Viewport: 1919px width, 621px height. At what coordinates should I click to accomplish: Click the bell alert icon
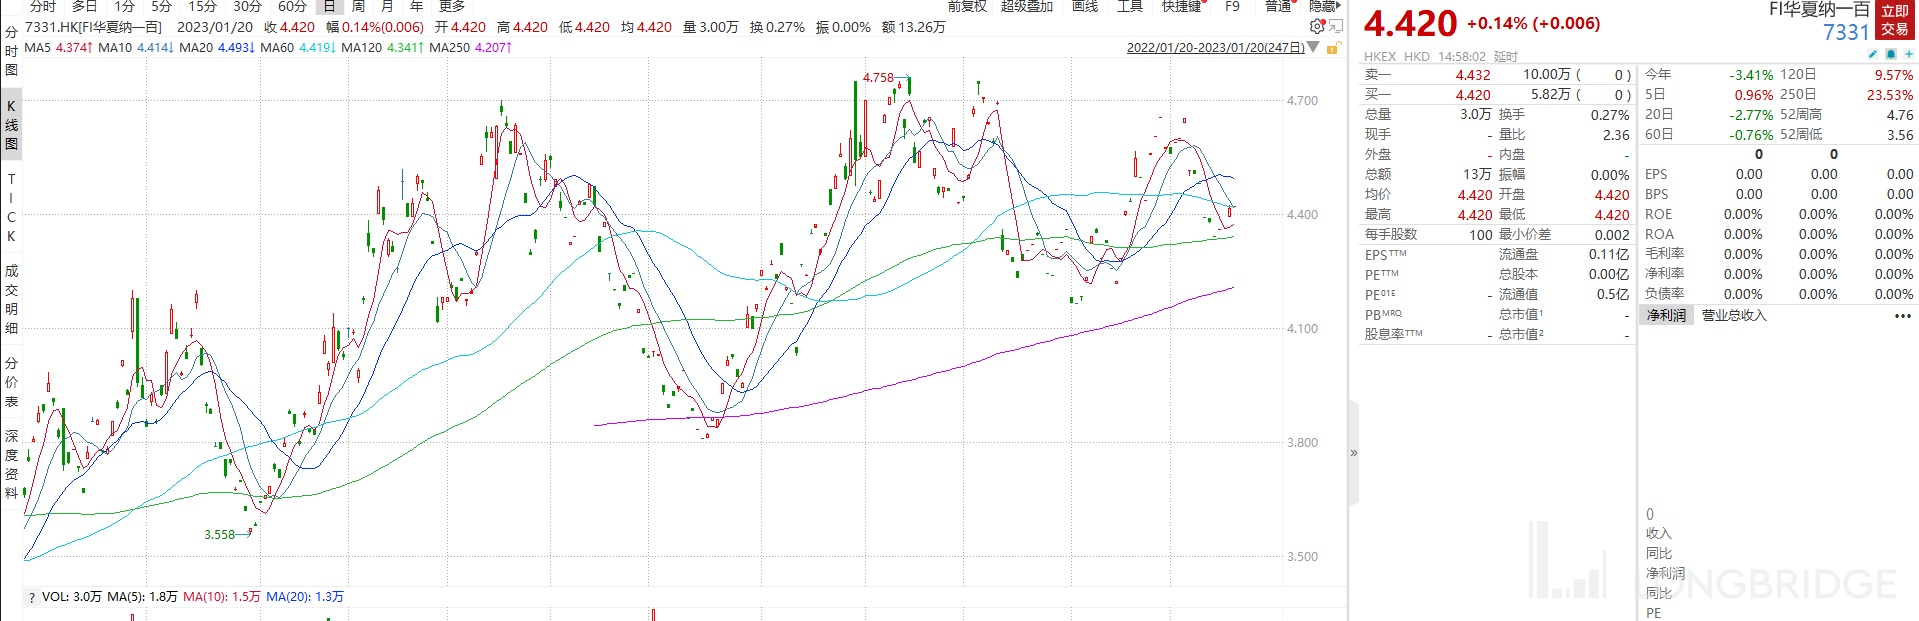tap(1891, 54)
